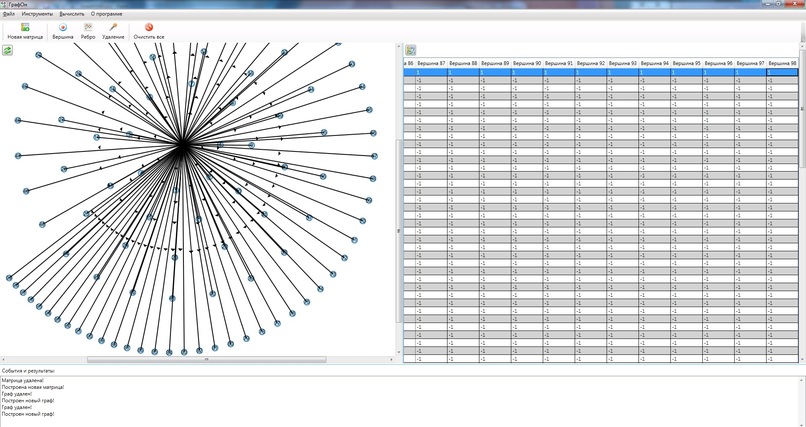Click column header Вершина 96
Screen dimensions: 806x427
718,63
